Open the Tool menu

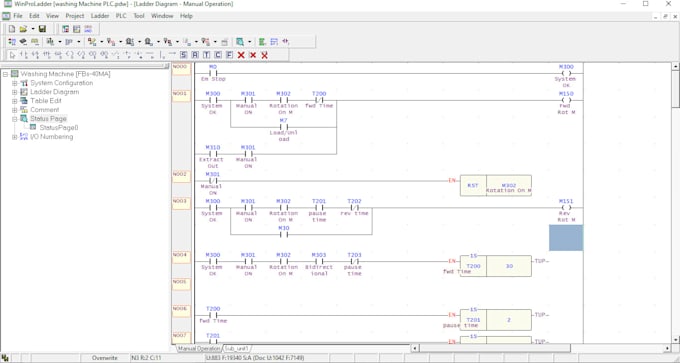[x=139, y=16]
